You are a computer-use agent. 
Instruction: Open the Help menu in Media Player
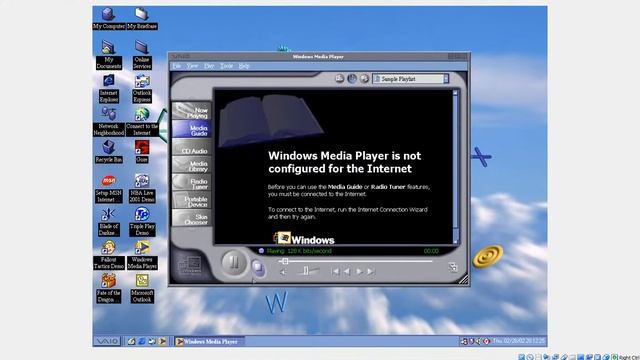(244, 66)
